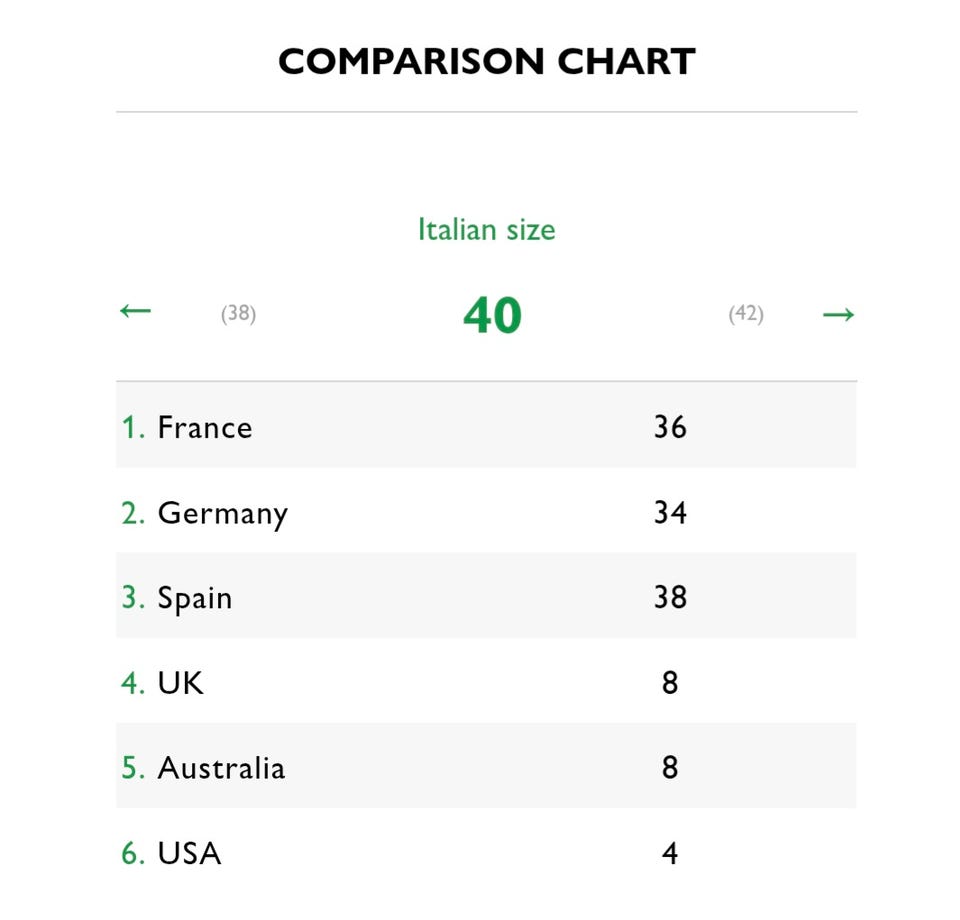
Task: Click the left arrow to decrease size
Action: tap(135, 311)
